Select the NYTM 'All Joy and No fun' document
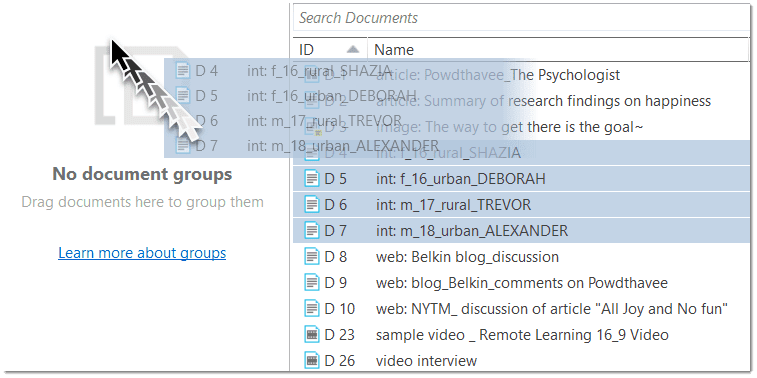Image resolution: width=757 pixels, height=378 pixels. (552, 309)
